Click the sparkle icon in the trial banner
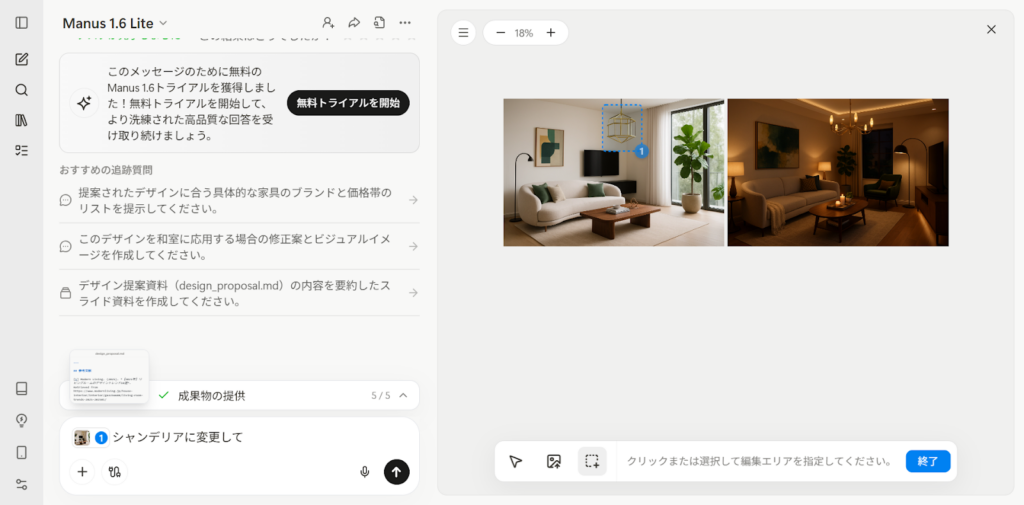Viewport: 1024px width, 505px height. pos(84,103)
